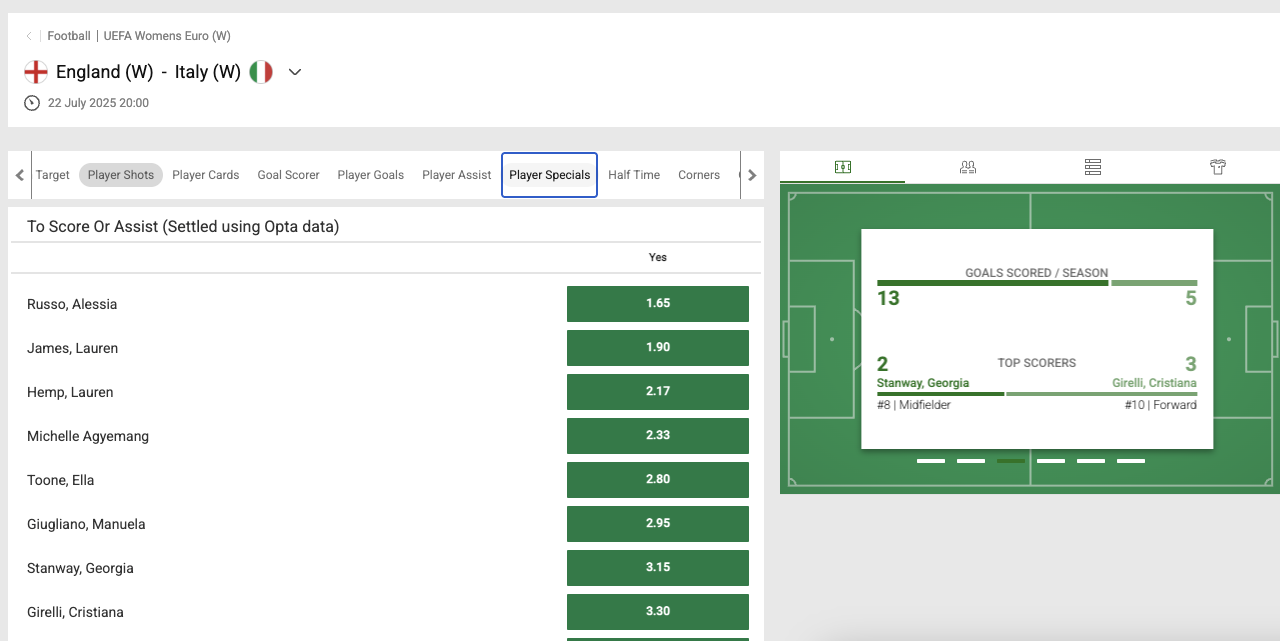
Task: Click Girelli, Cristiana in the odds list
Action: (x=75, y=612)
